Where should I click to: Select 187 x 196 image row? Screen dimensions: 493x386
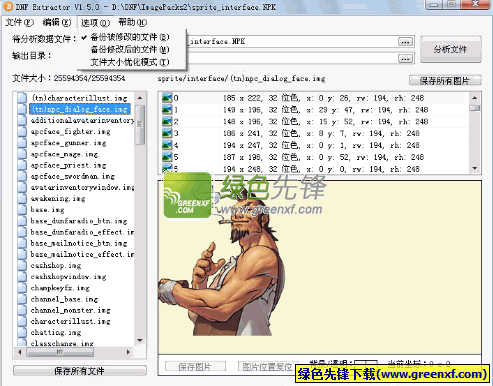[313, 157]
